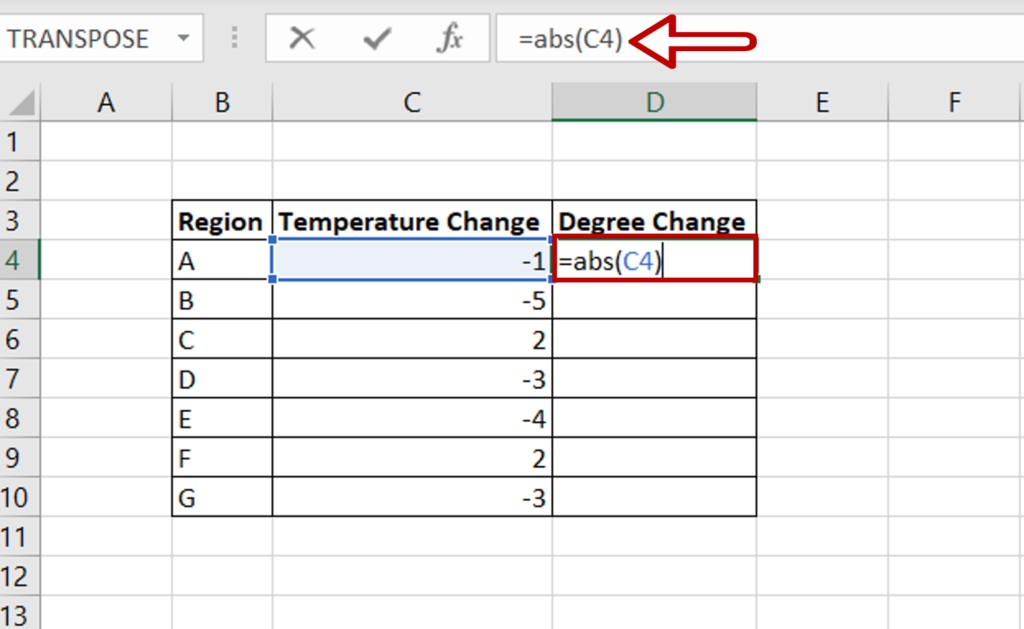Select column F header
Screen dimensions: 1024x629
[954, 103]
